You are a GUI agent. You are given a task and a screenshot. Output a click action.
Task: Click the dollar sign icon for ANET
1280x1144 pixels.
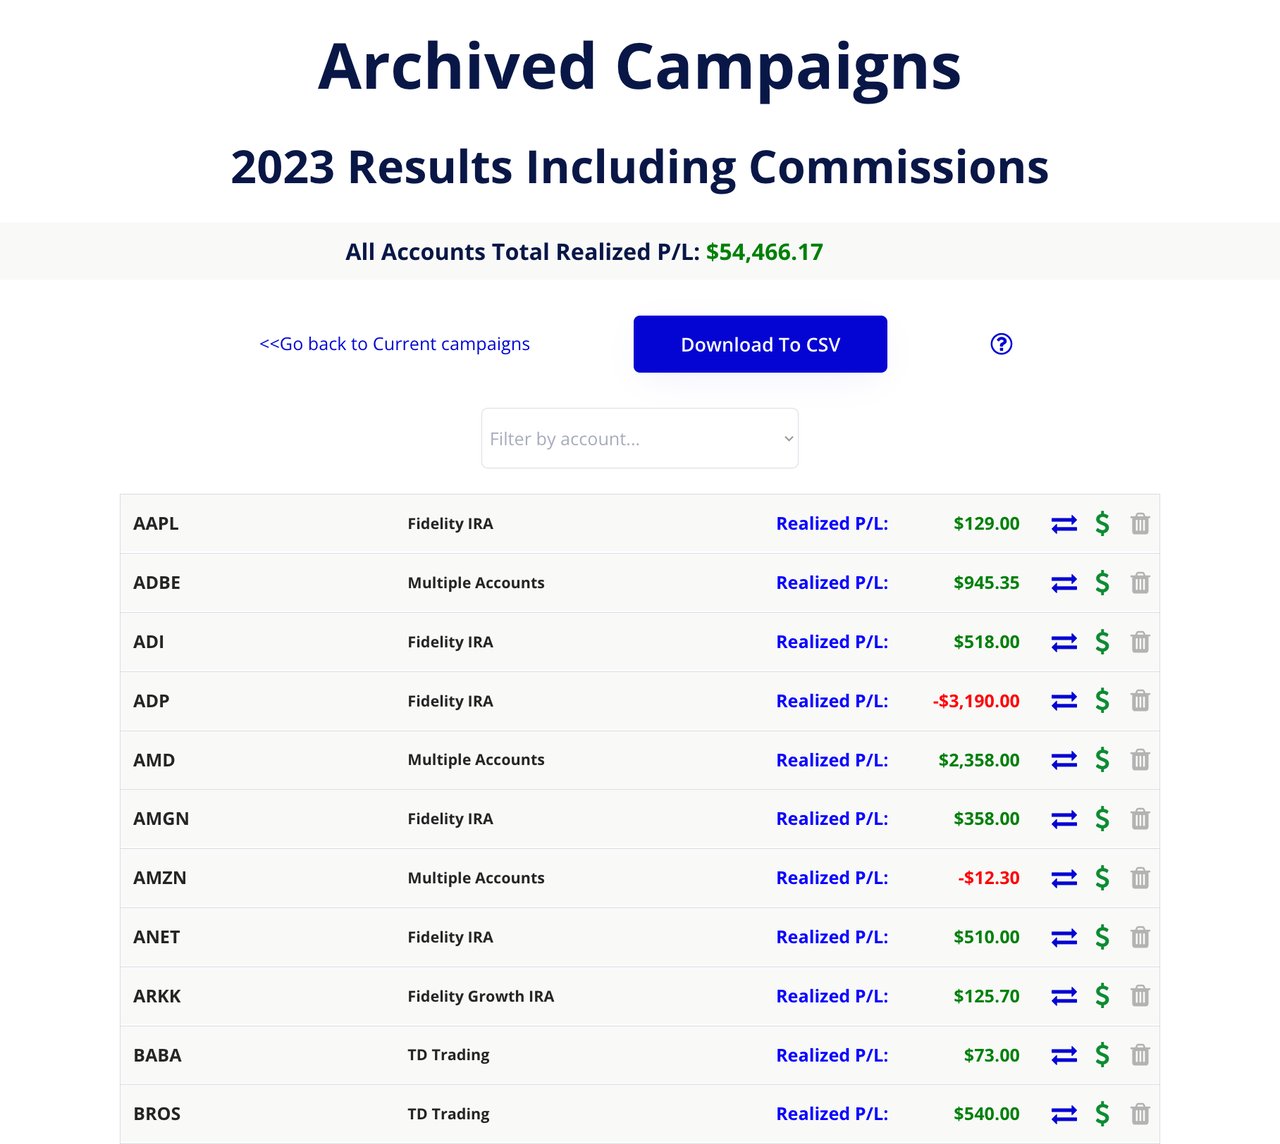click(x=1102, y=937)
